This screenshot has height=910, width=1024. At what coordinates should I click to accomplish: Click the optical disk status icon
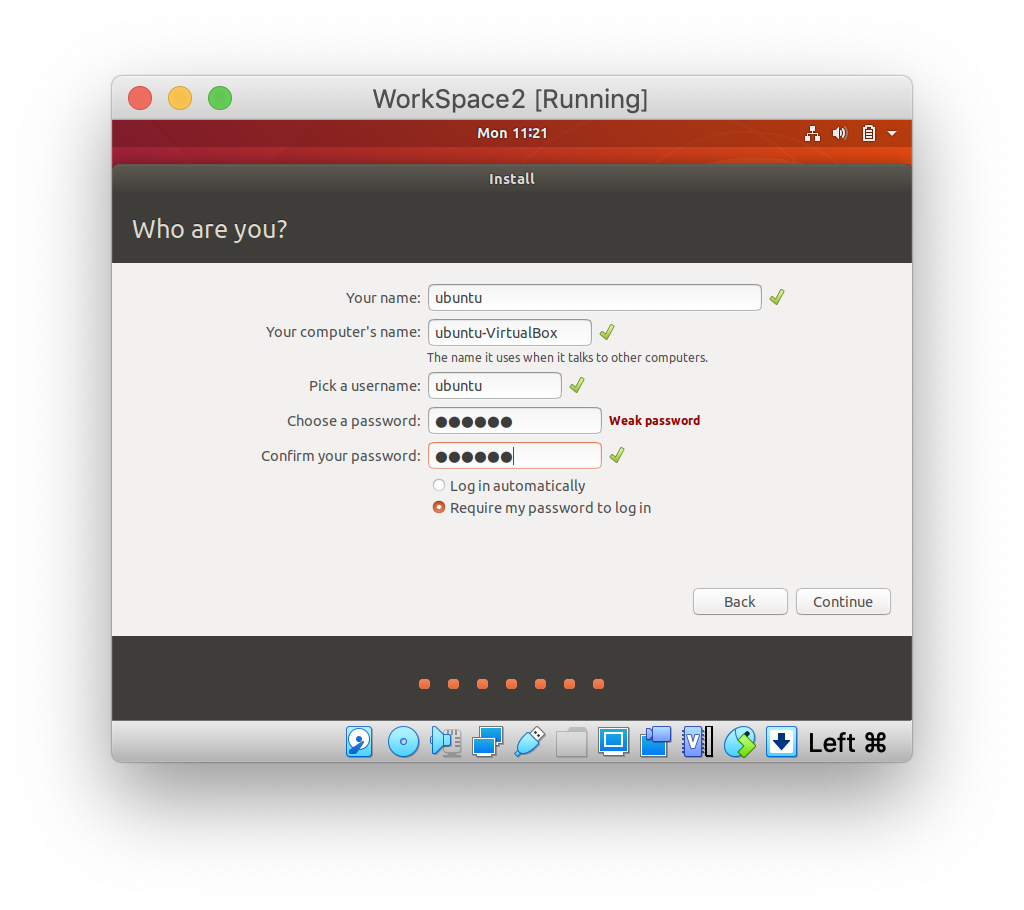[404, 741]
